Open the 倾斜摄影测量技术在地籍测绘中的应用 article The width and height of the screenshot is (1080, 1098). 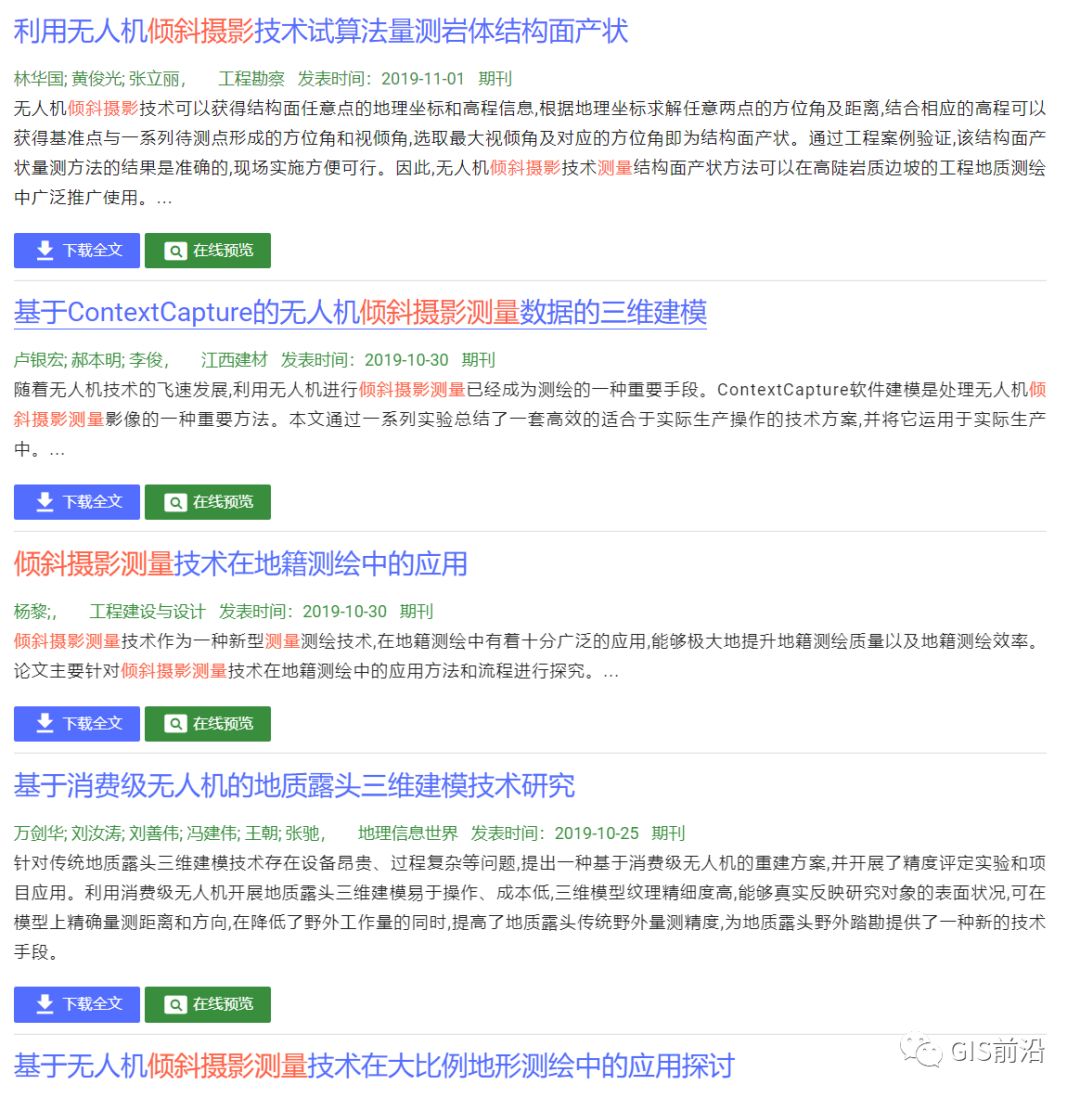[x=240, y=564]
